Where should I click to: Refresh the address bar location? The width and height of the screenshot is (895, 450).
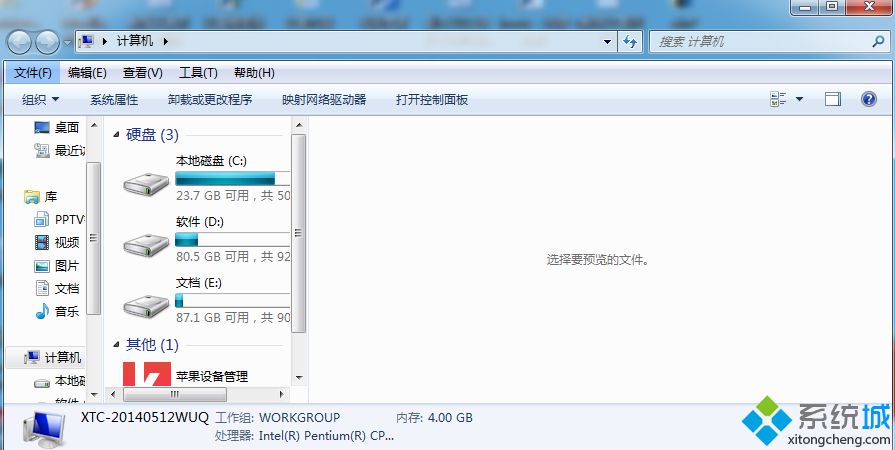pyautogui.click(x=629, y=42)
